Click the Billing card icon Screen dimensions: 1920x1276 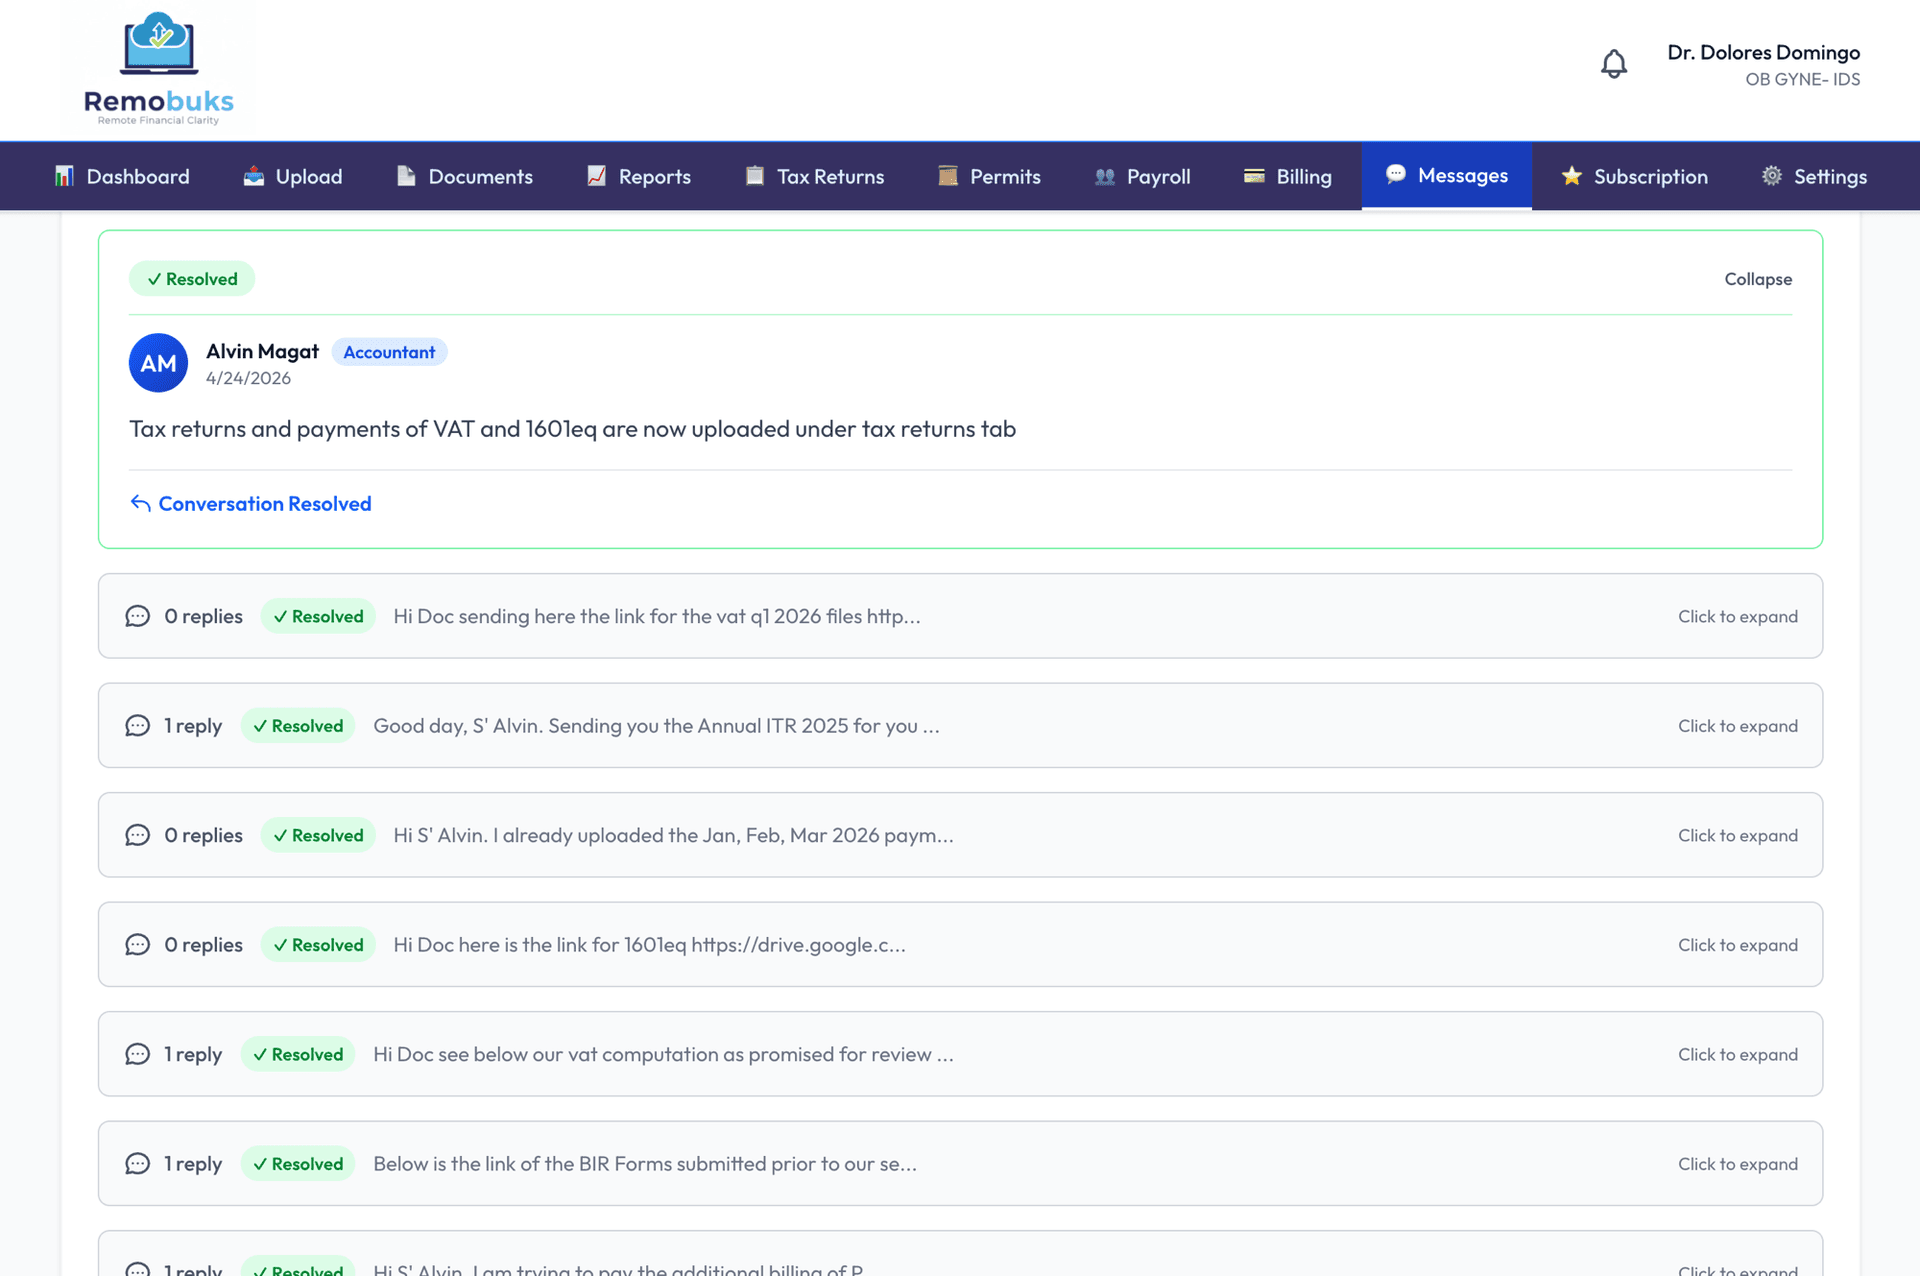[1254, 176]
